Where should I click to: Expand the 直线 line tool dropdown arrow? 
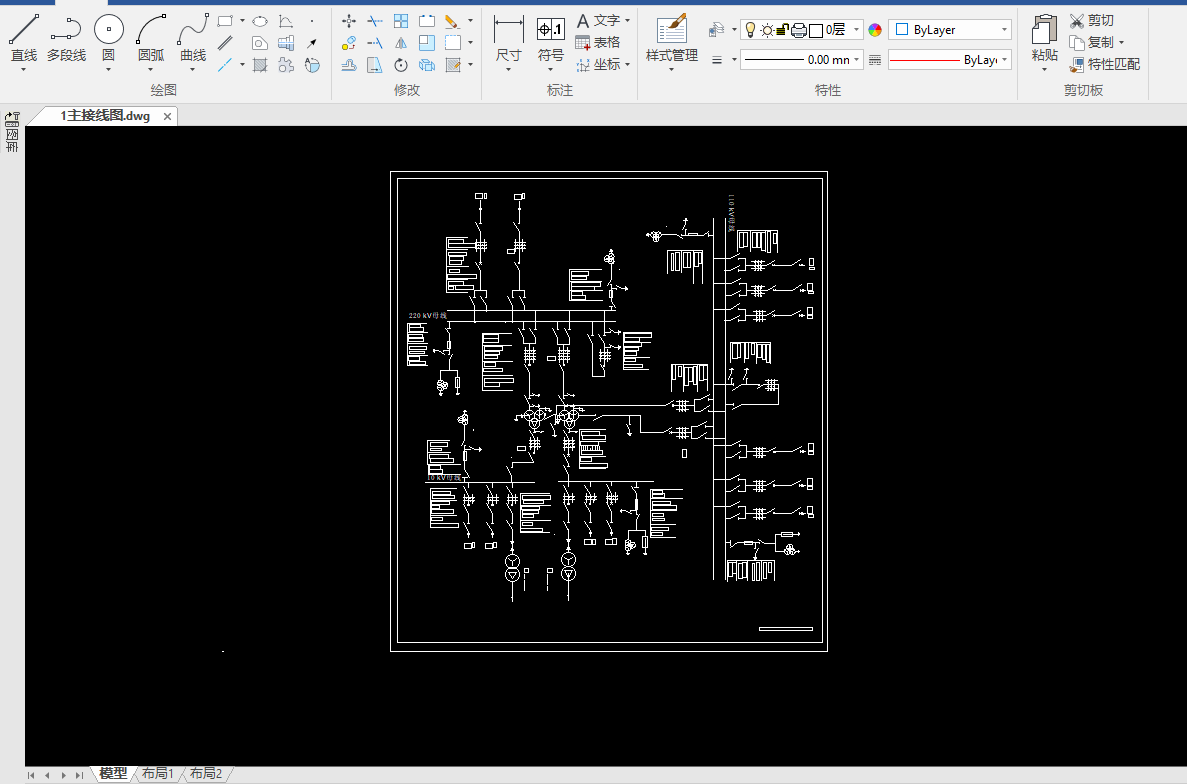[x=23, y=70]
